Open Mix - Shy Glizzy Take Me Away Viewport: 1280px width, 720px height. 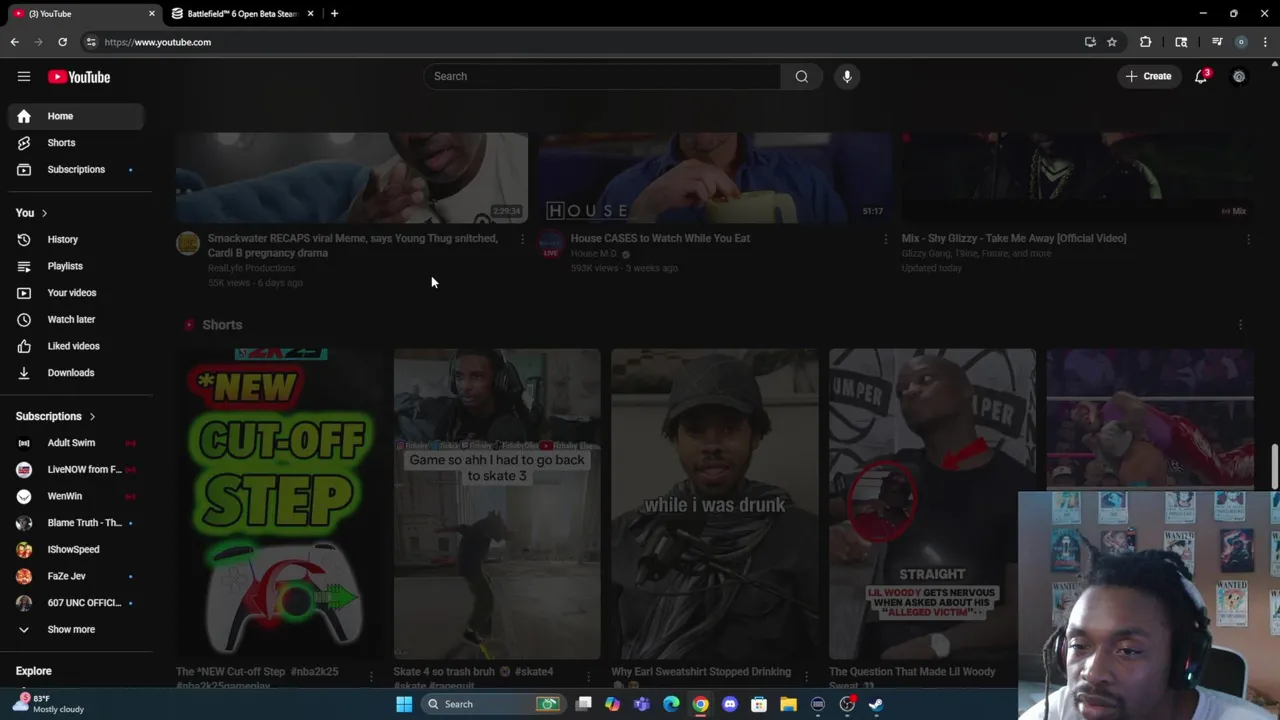click(x=1014, y=238)
